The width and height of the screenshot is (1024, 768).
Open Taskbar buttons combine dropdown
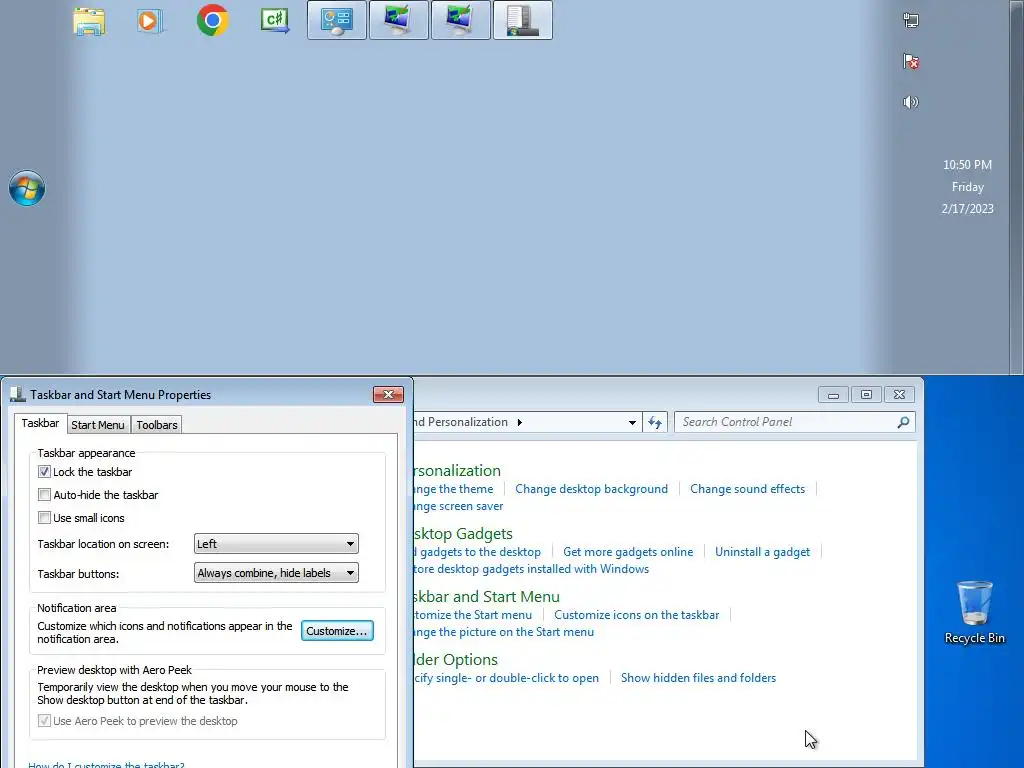[276, 573]
